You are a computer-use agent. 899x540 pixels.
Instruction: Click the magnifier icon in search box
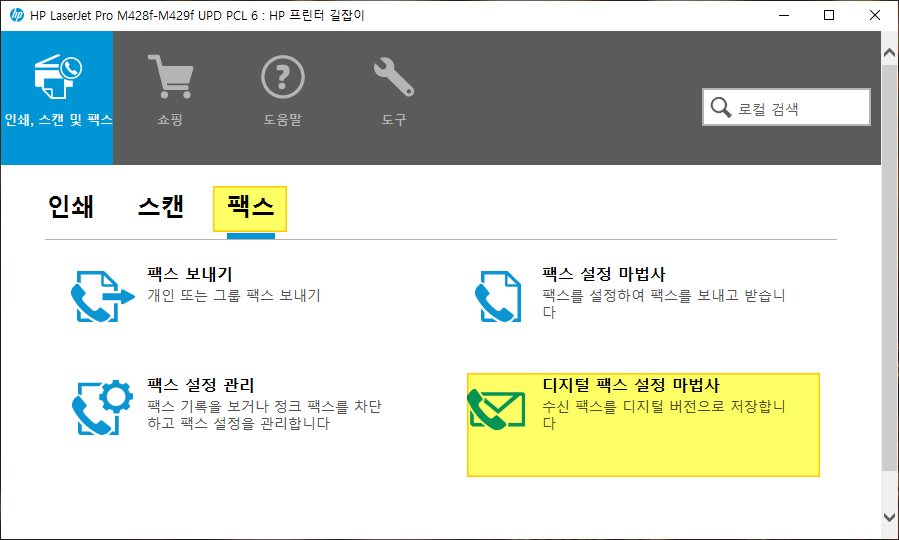click(x=721, y=107)
